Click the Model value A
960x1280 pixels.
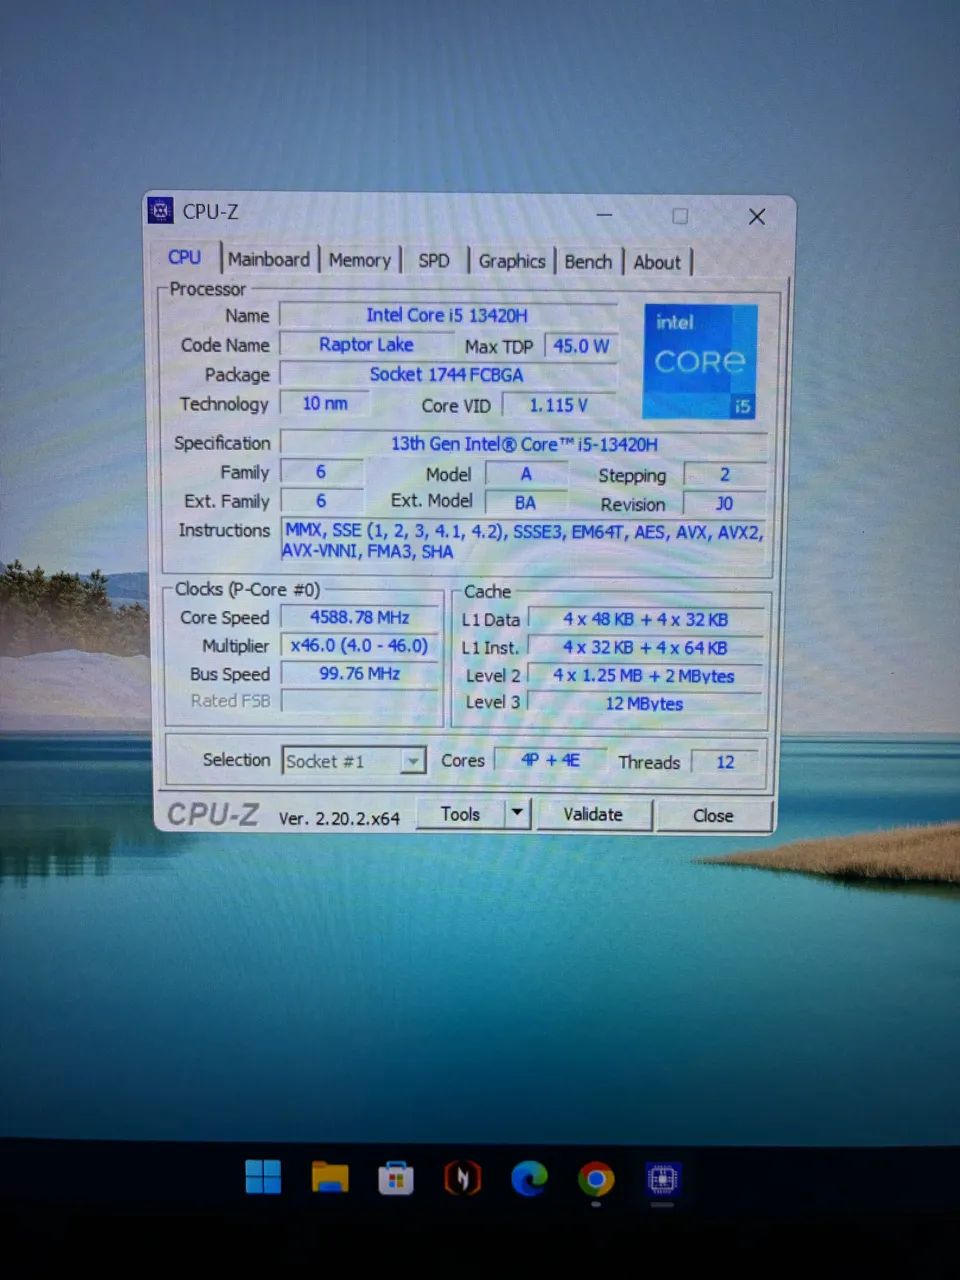click(x=526, y=474)
